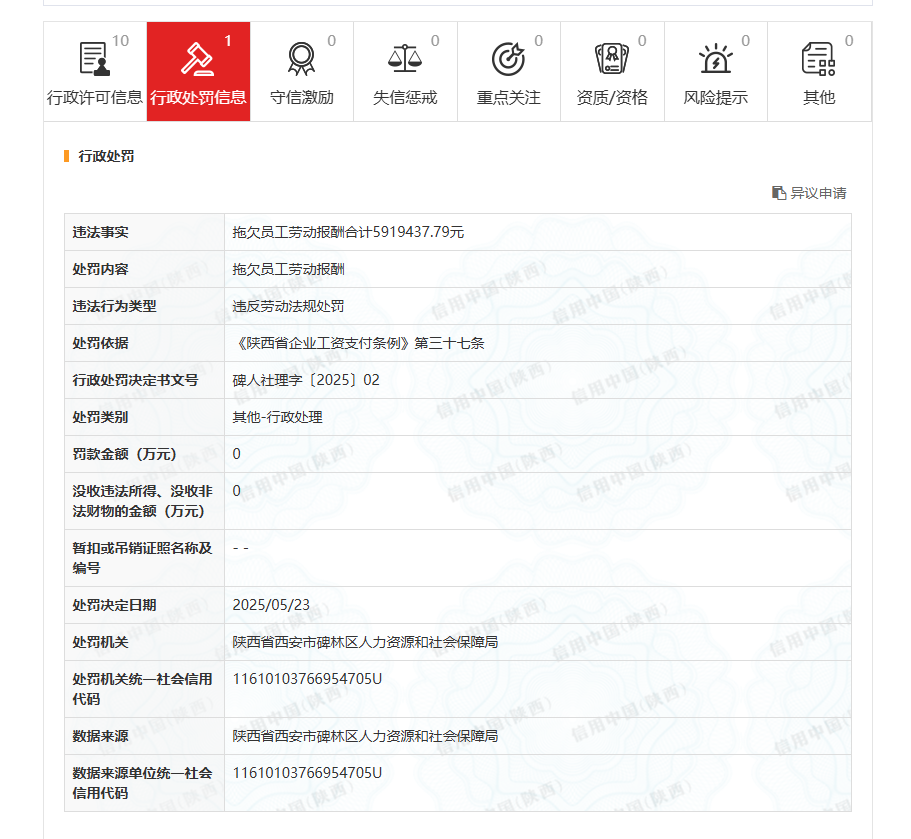Click the value 其他-行政处理
This screenshot has height=839, width=911.
(277, 417)
